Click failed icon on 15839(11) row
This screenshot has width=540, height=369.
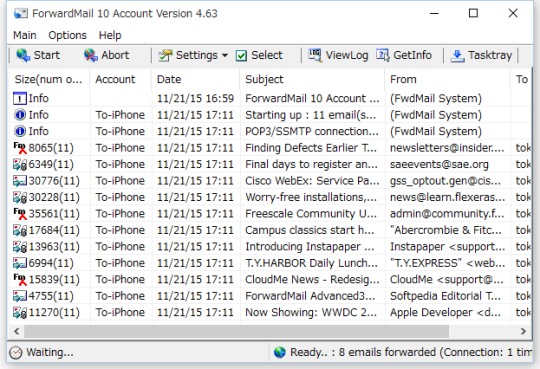20,279
